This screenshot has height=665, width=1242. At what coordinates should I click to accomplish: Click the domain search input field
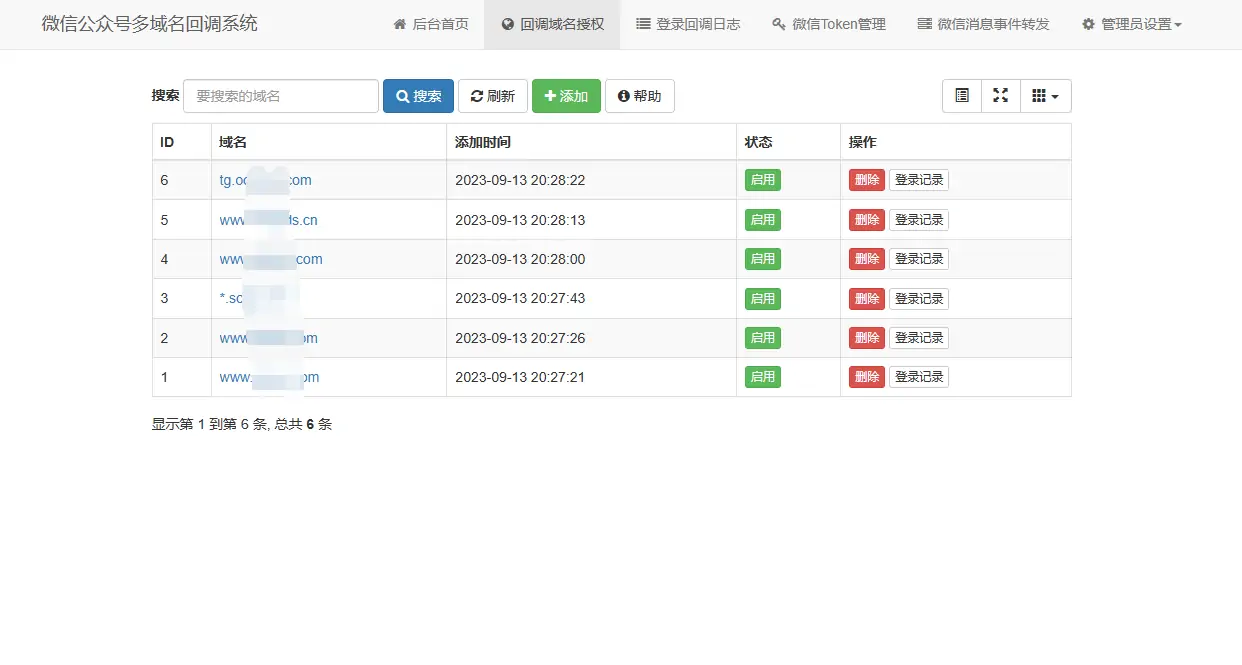click(x=280, y=95)
